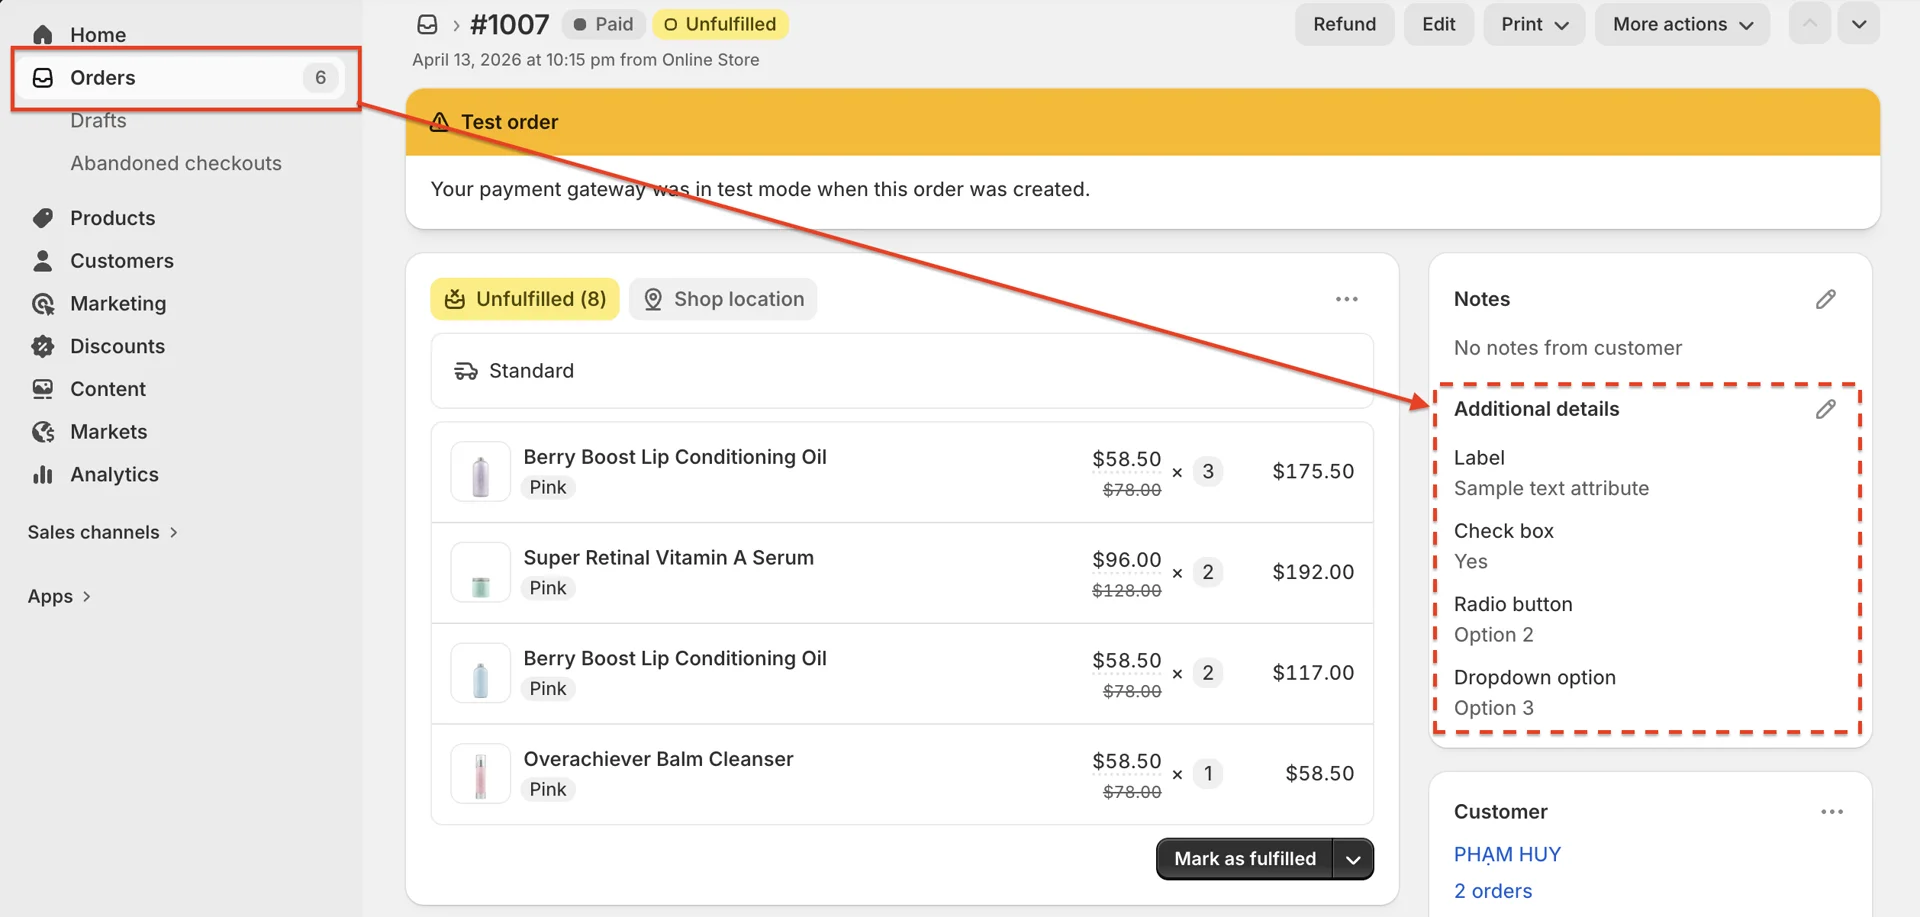Edit Additional details with pencil icon

click(x=1825, y=409)
